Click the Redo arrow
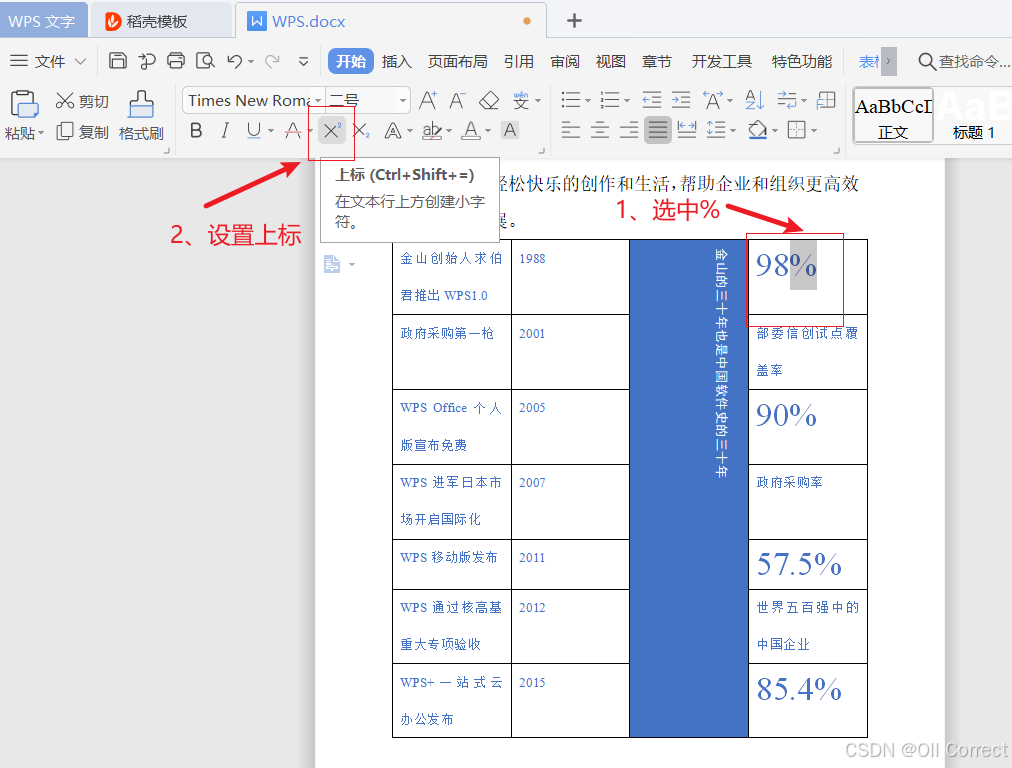The image size is (1012, 768). pyautogui.click(x=272, y=61)
